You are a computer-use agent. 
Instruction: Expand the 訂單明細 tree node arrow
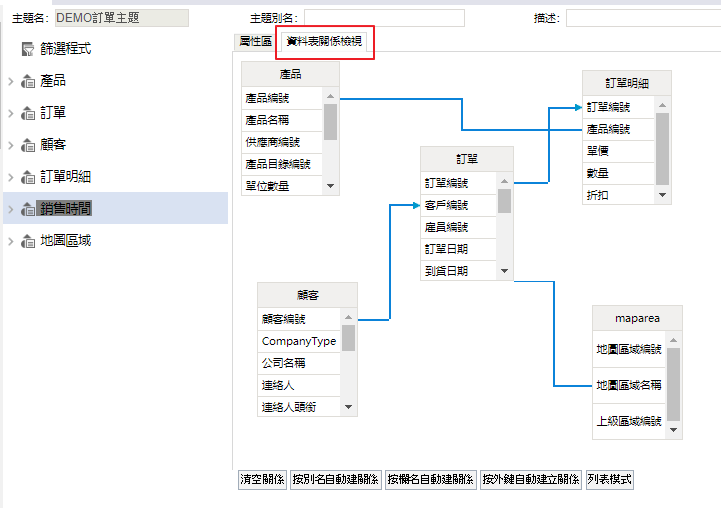(10, 177)
